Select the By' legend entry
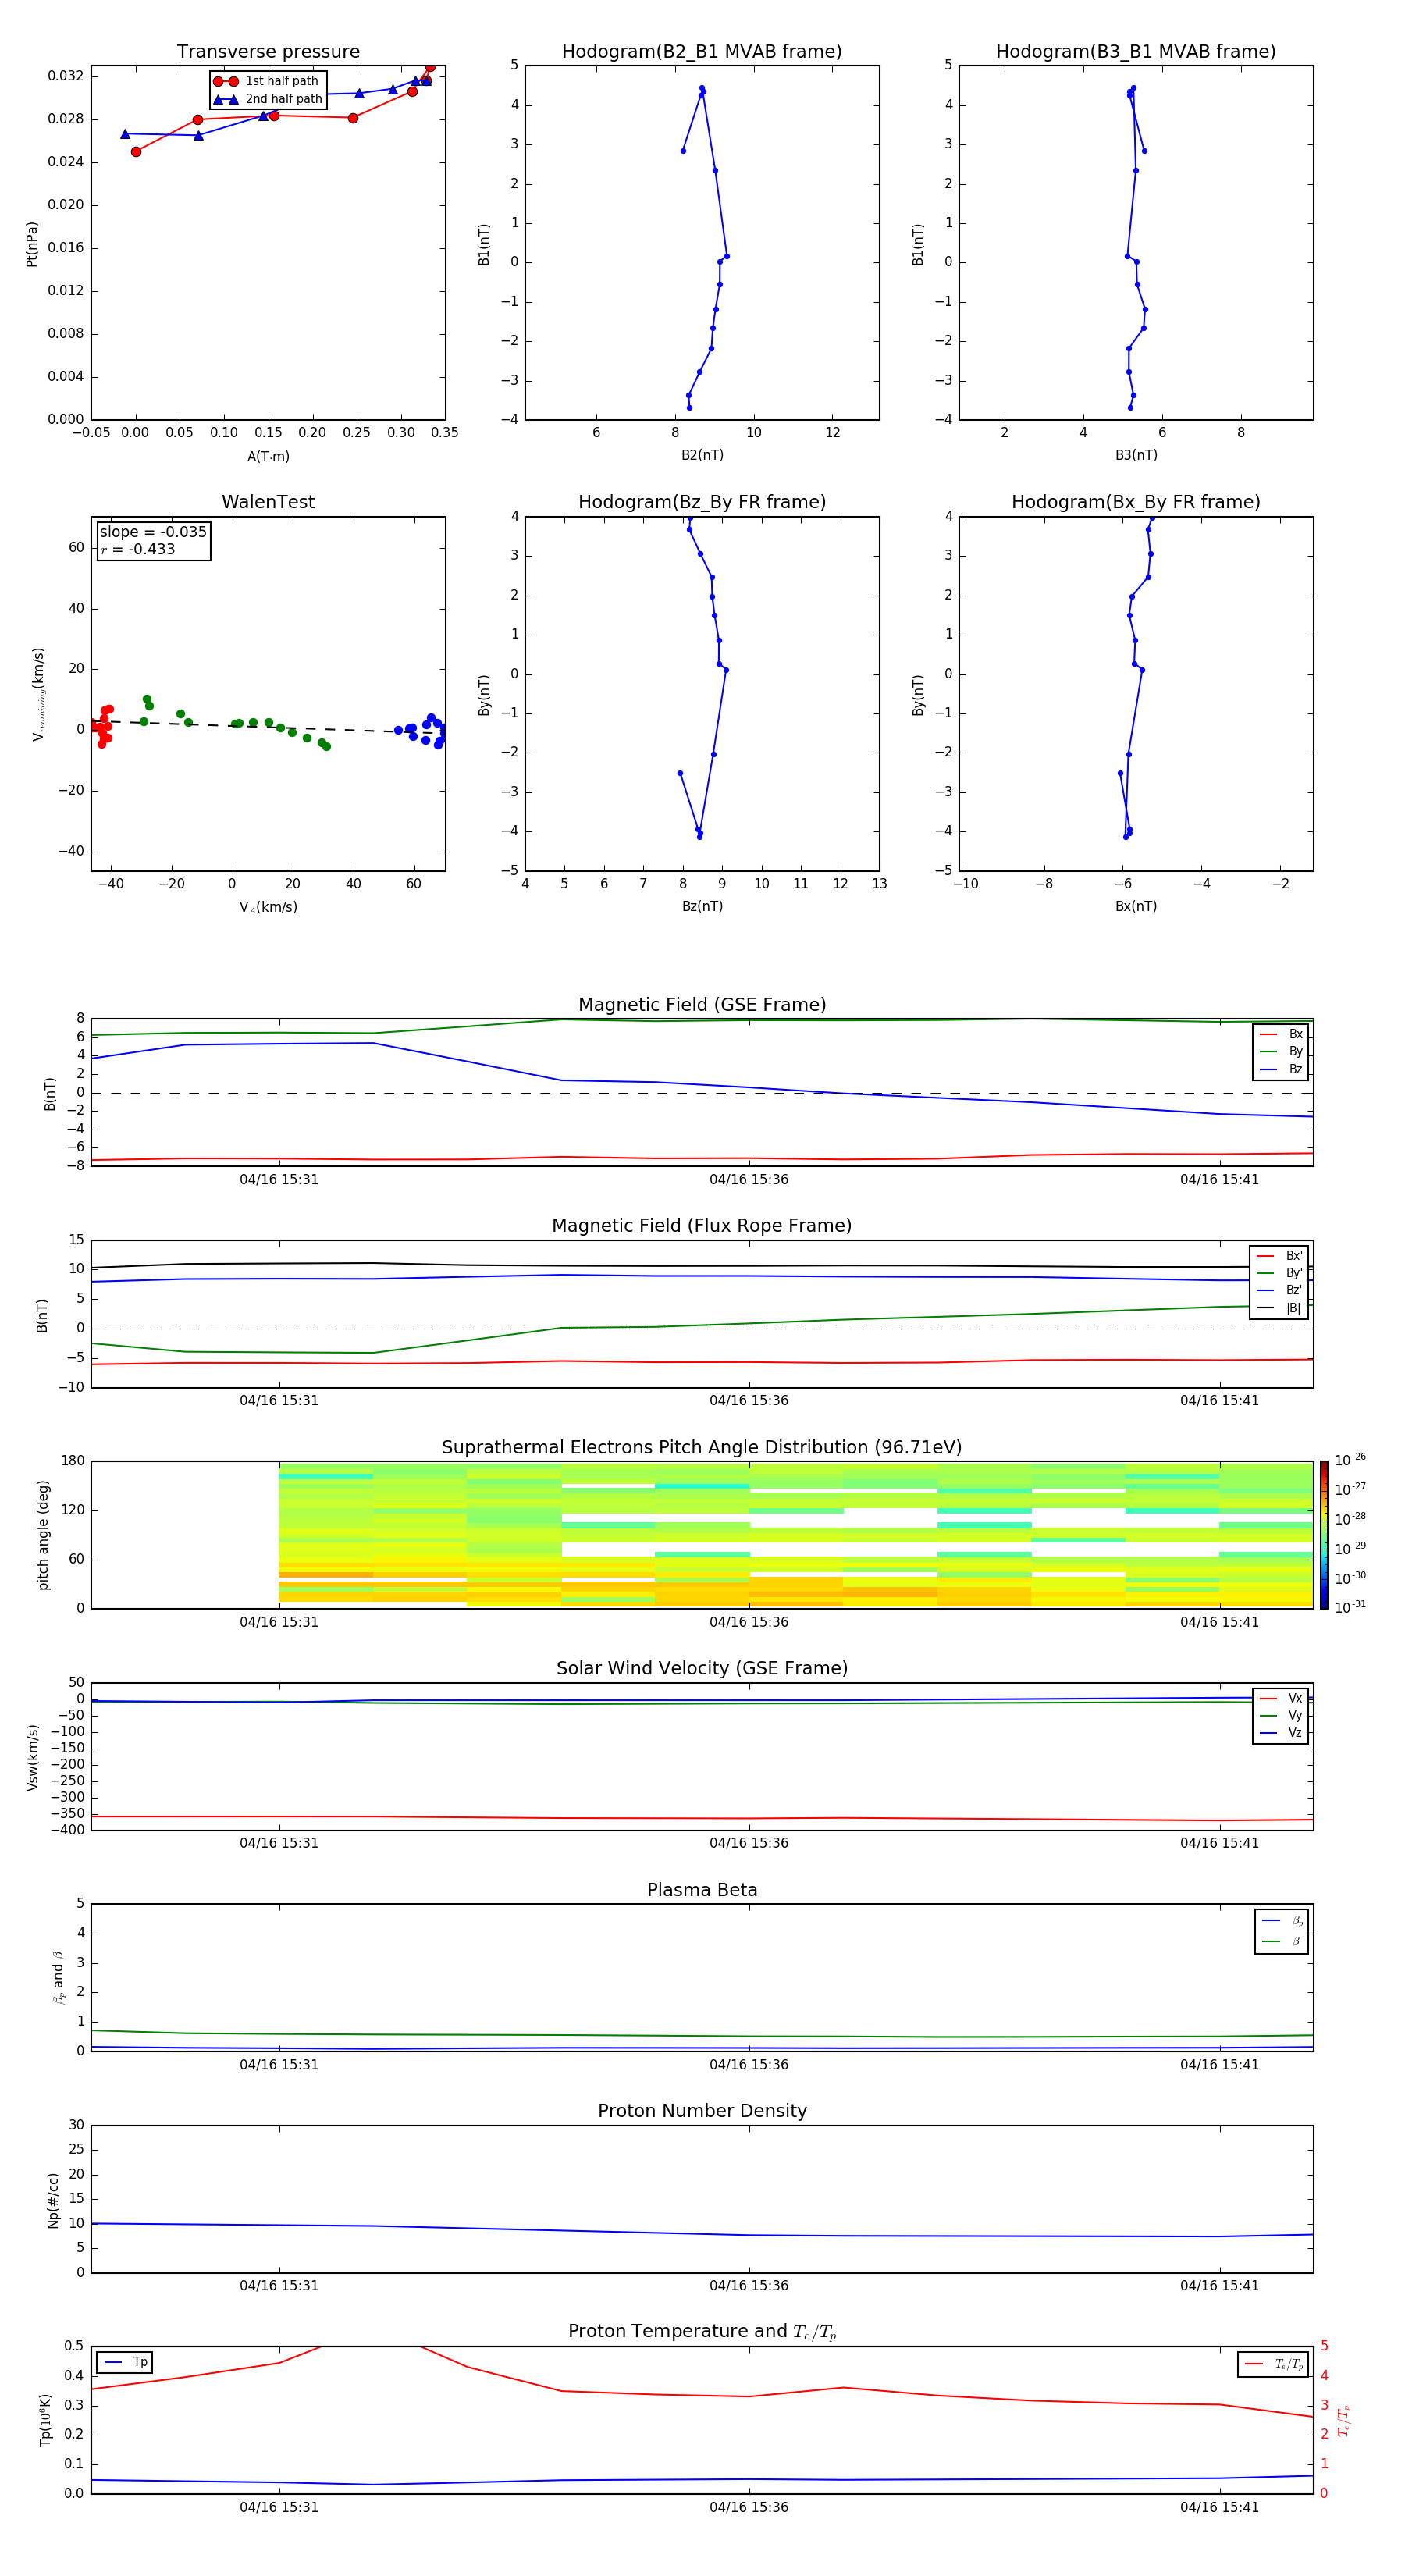Viewport: 1405px width, 2576px height. (x=1280, y=1273)
